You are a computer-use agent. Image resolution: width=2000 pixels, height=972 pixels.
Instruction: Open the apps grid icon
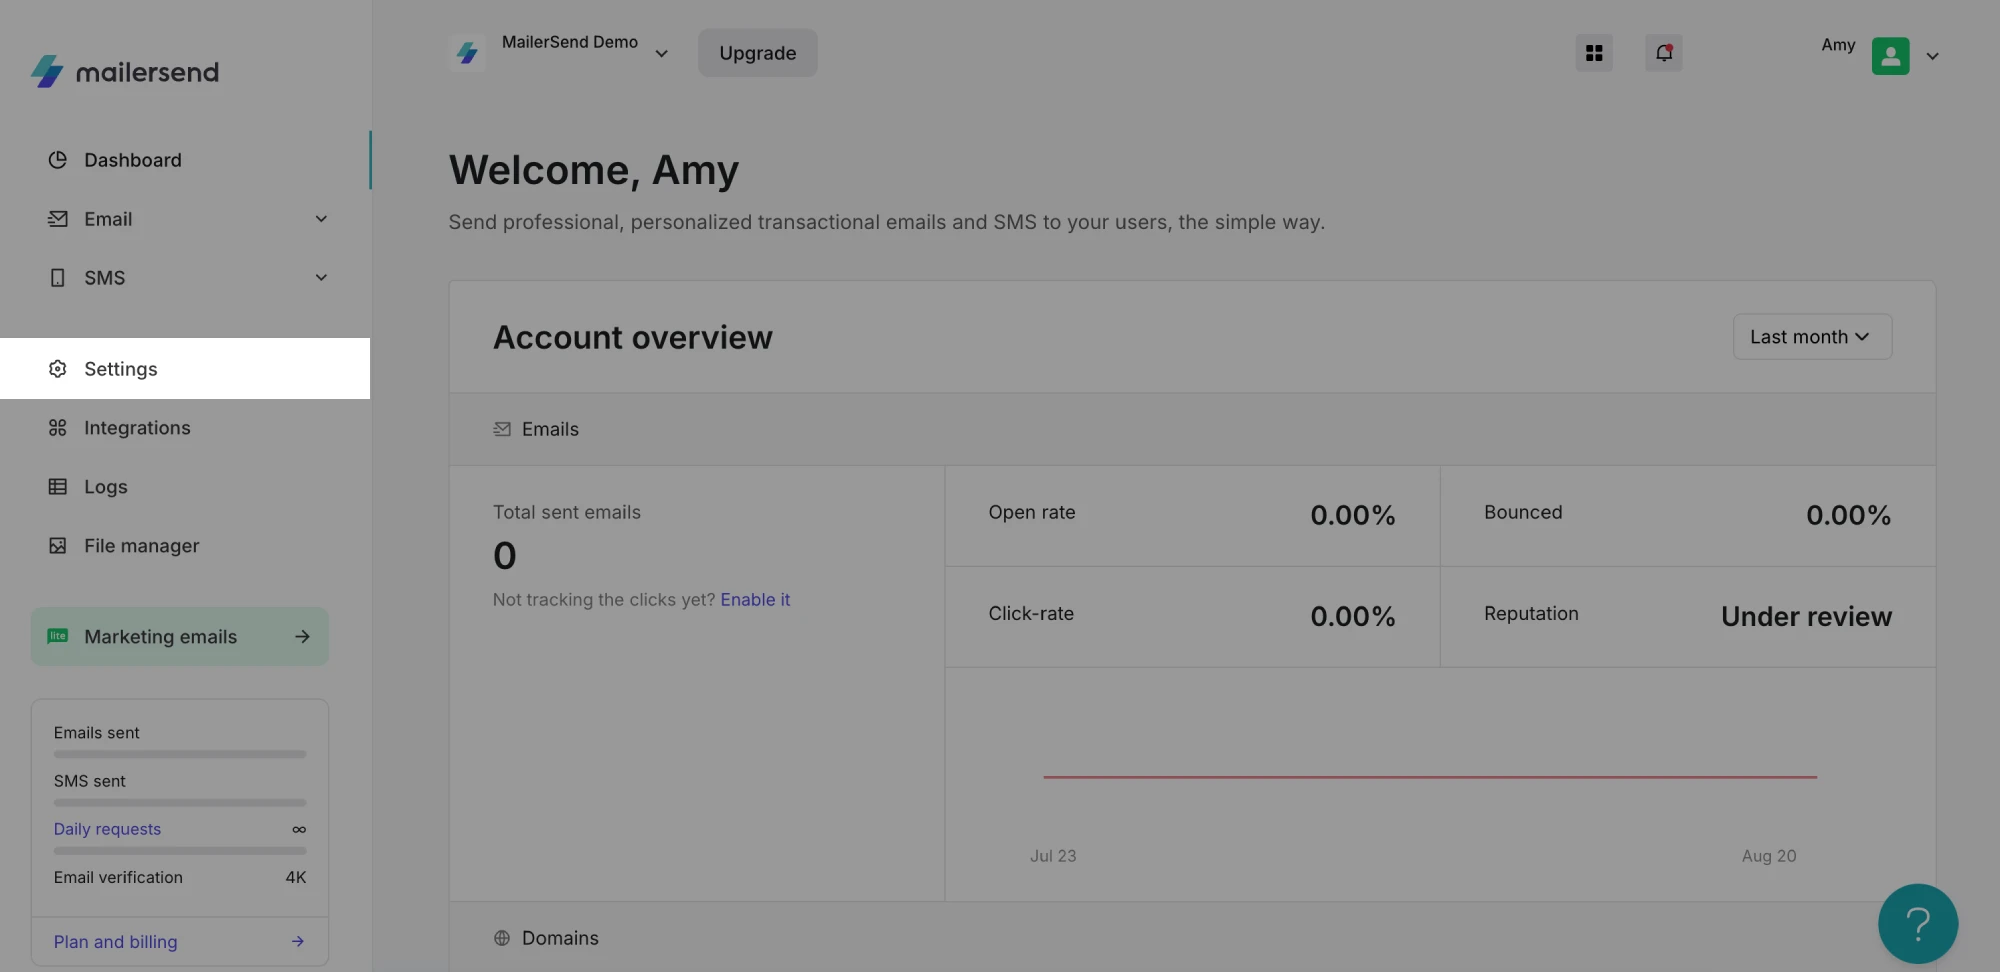click(1594, 53)
